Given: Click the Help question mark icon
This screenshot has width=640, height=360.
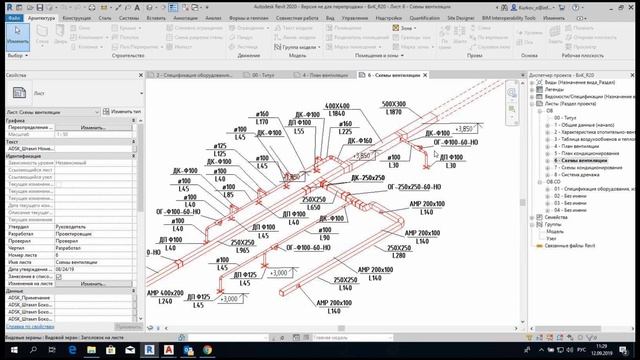Looking at the screenshot, I should (x=576, y=7).
